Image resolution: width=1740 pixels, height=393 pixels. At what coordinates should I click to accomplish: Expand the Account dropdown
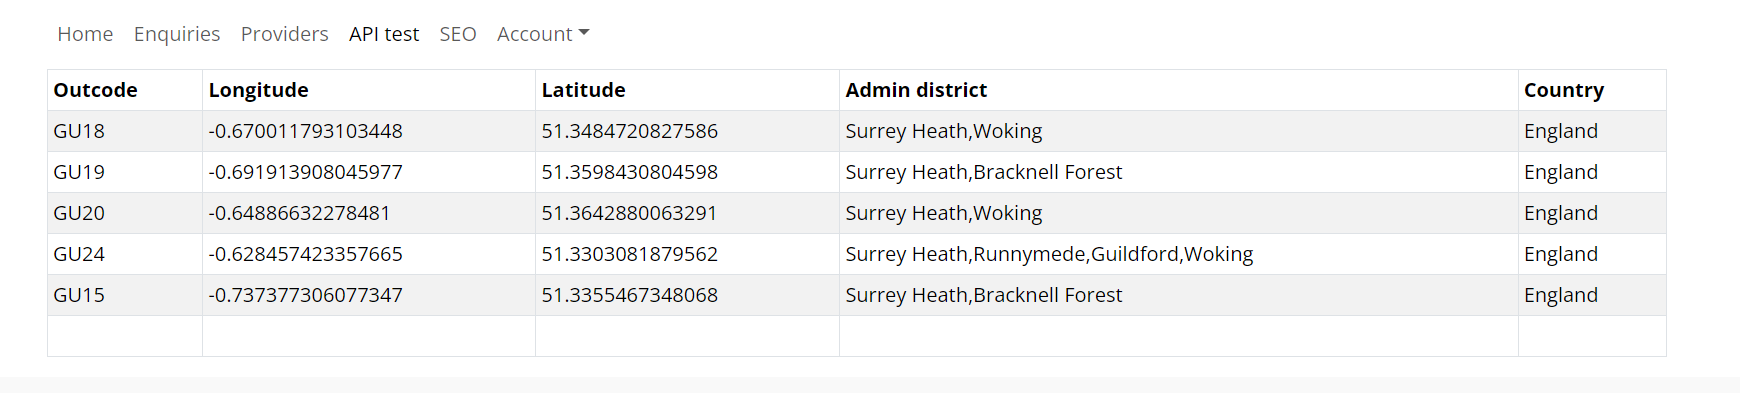(543, 34)
